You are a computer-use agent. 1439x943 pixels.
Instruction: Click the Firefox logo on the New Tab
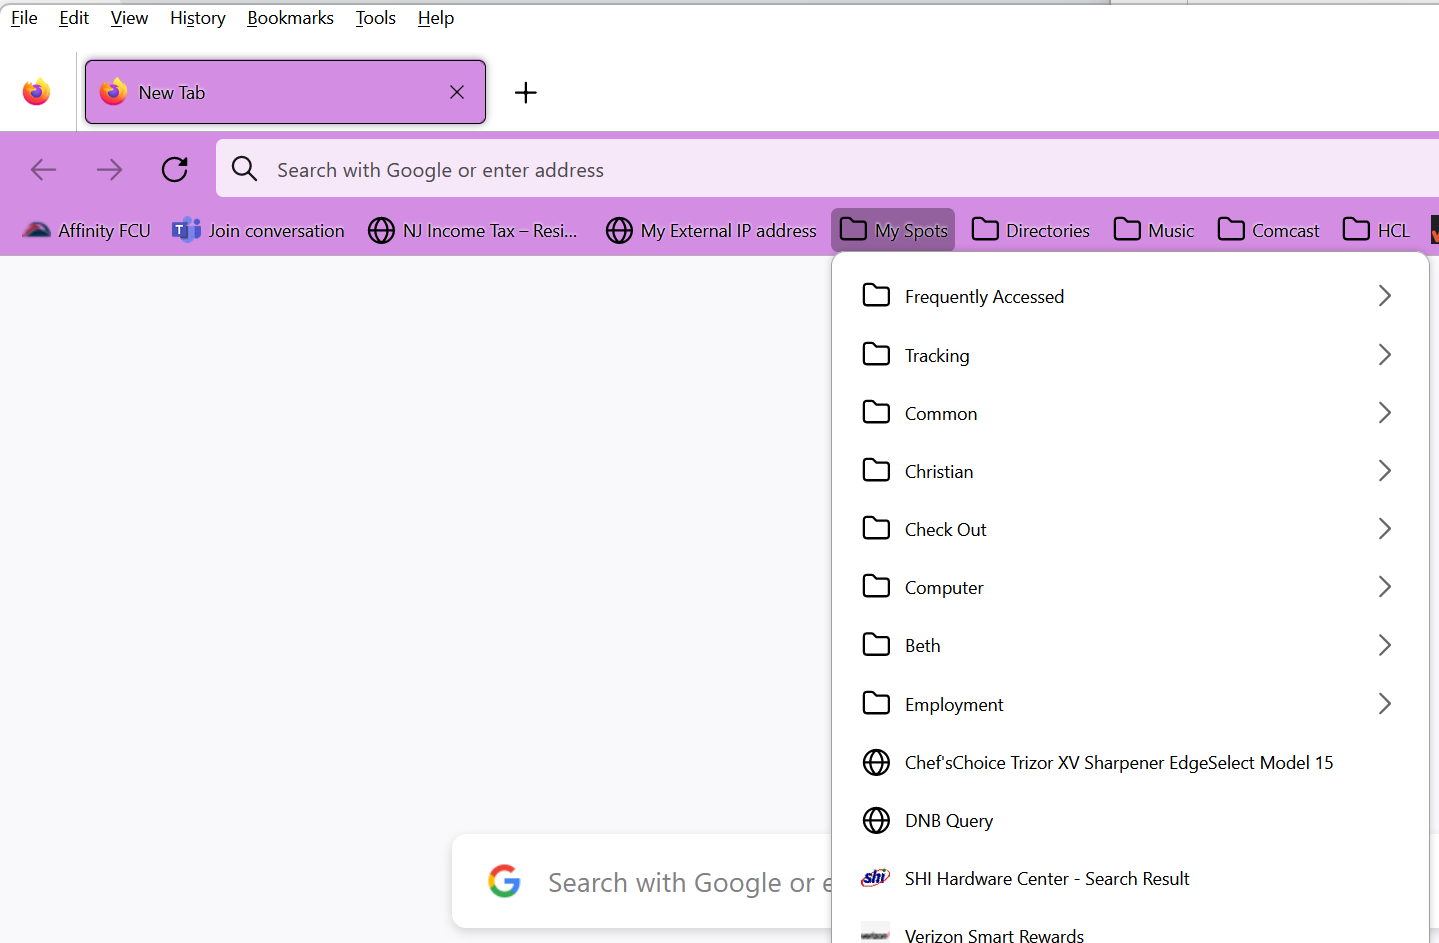113,92
